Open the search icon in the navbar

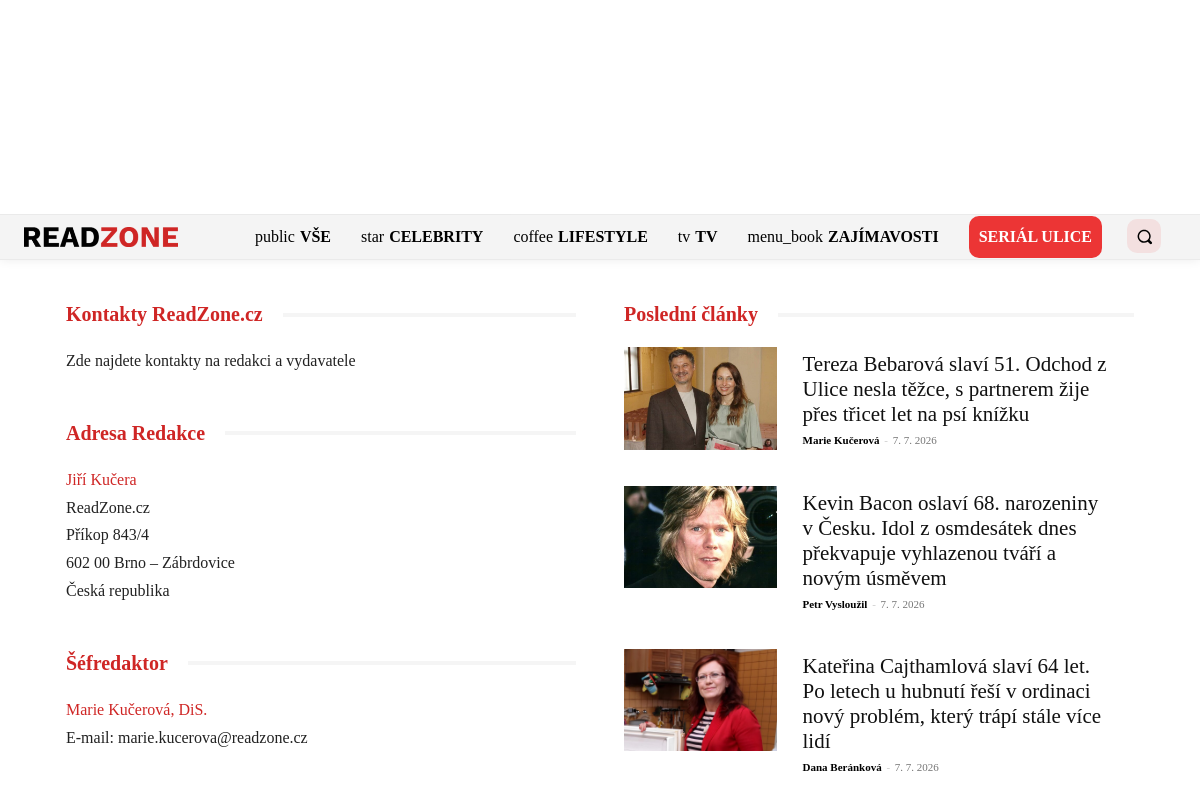(x=1144, y=237)
